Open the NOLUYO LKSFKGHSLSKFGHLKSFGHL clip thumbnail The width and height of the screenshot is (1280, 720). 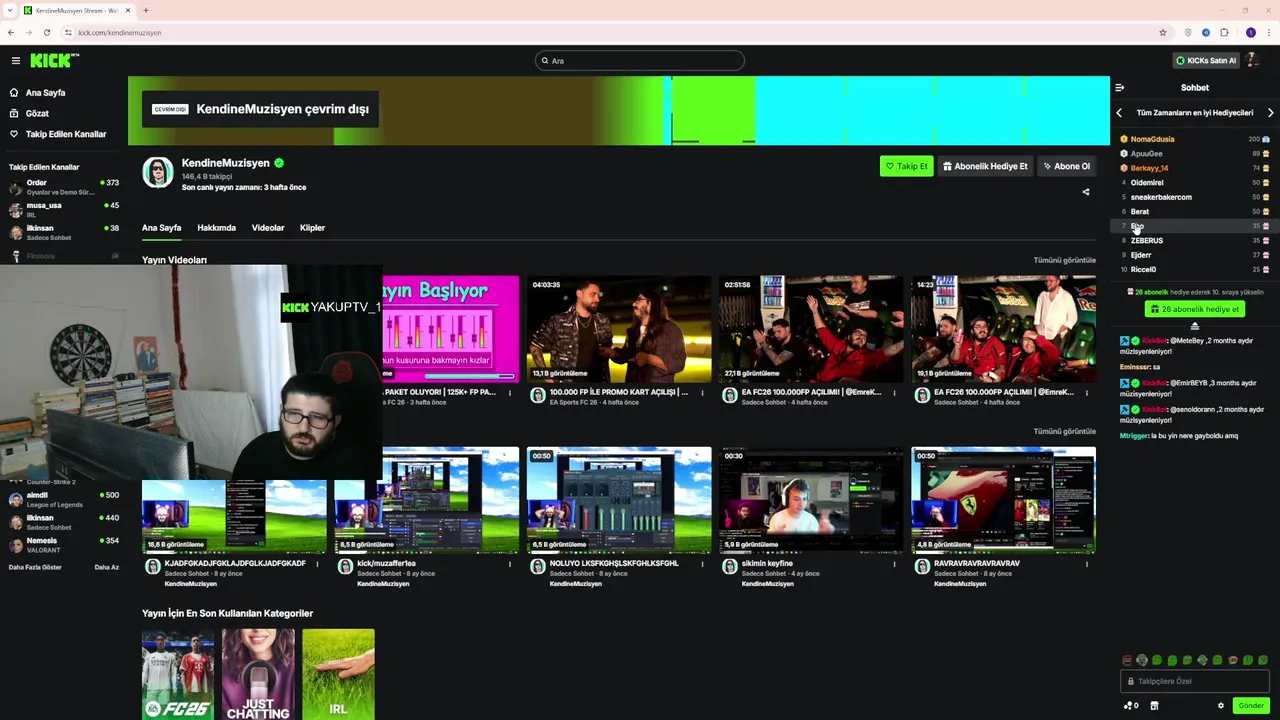pos(619,500)
